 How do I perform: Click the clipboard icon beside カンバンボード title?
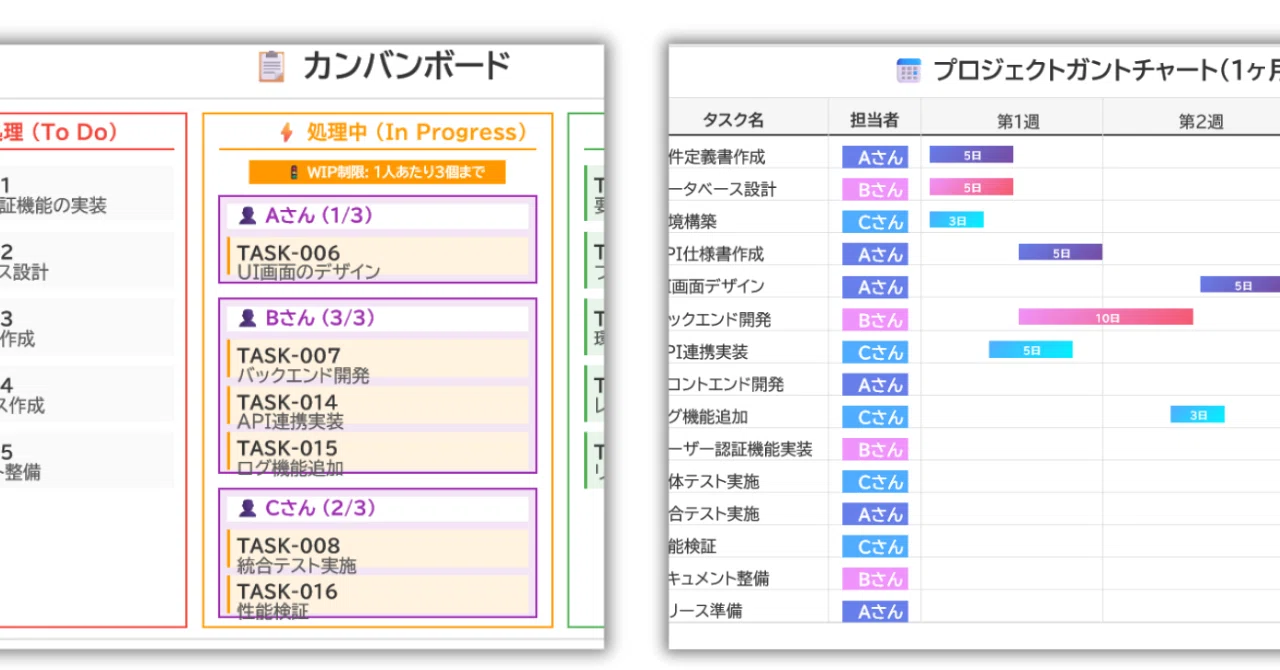[x=271, y=67]
